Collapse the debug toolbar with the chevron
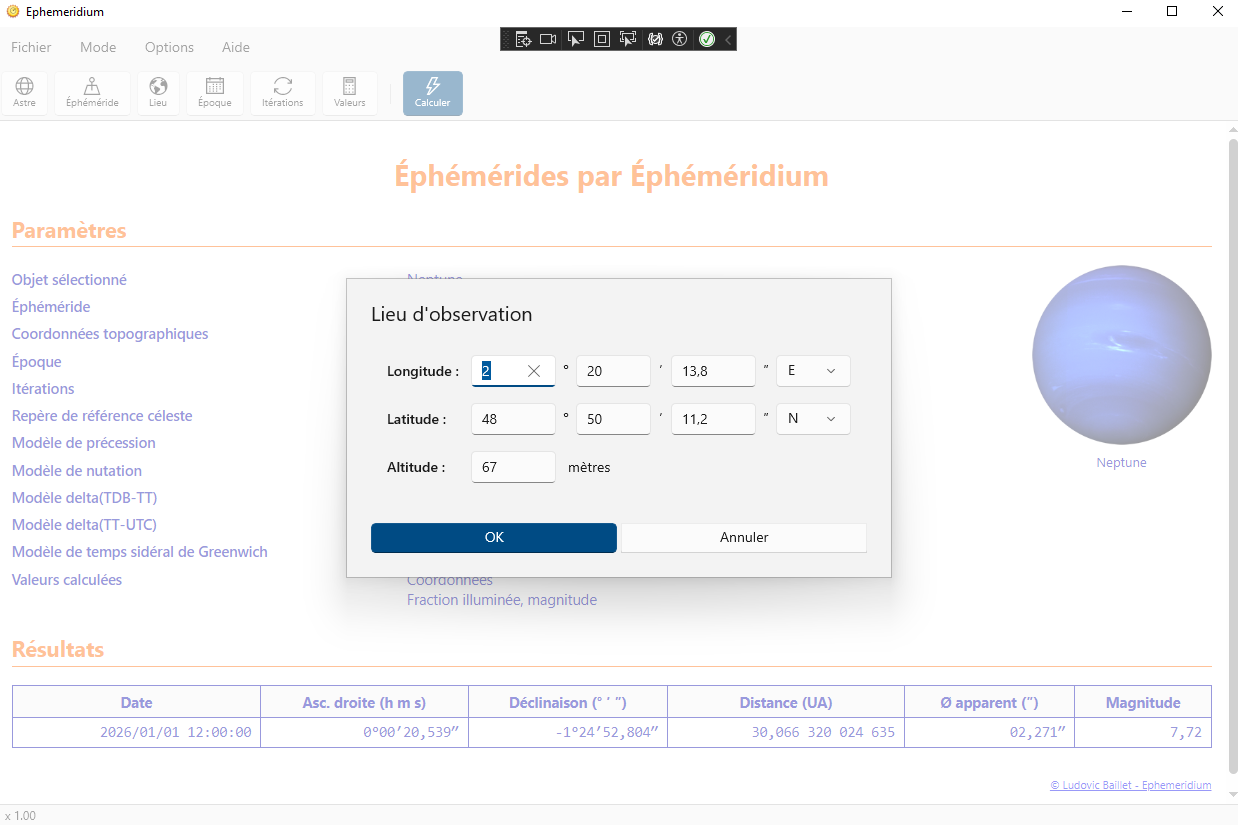1238x825 pixels. click(x=728, y=39)
